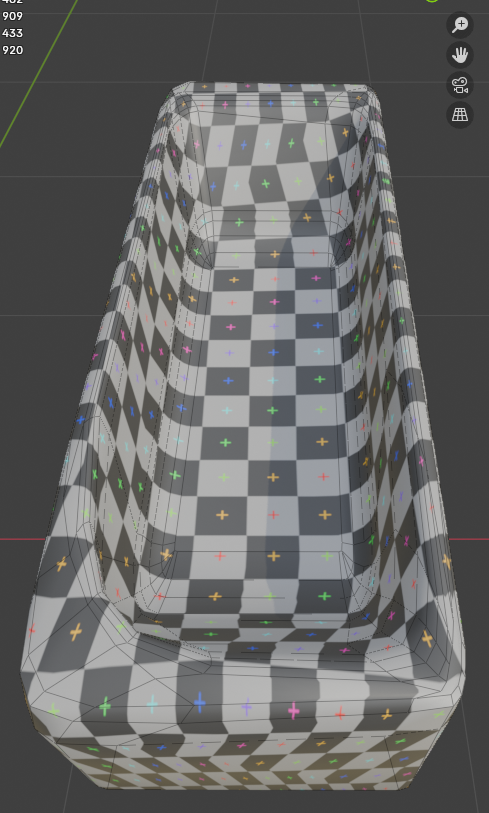Click the 433 statistics value
This screenshot has width=489, height=813.
[x=12, y=33]
